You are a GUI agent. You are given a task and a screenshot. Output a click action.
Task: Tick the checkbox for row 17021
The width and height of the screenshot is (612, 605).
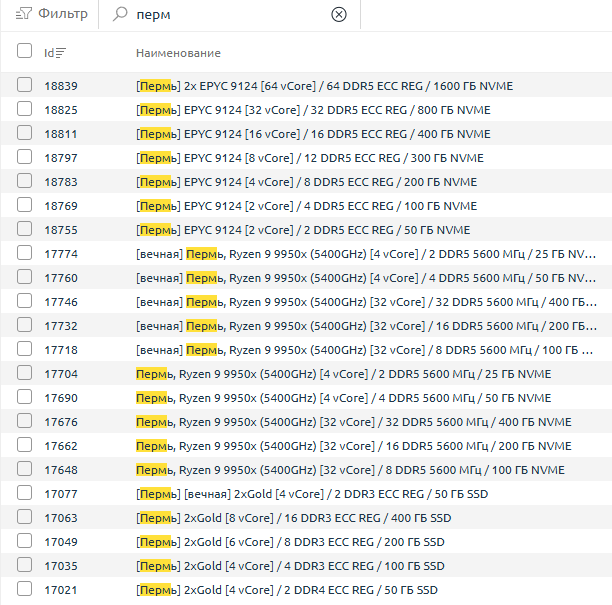coord(24,590)
